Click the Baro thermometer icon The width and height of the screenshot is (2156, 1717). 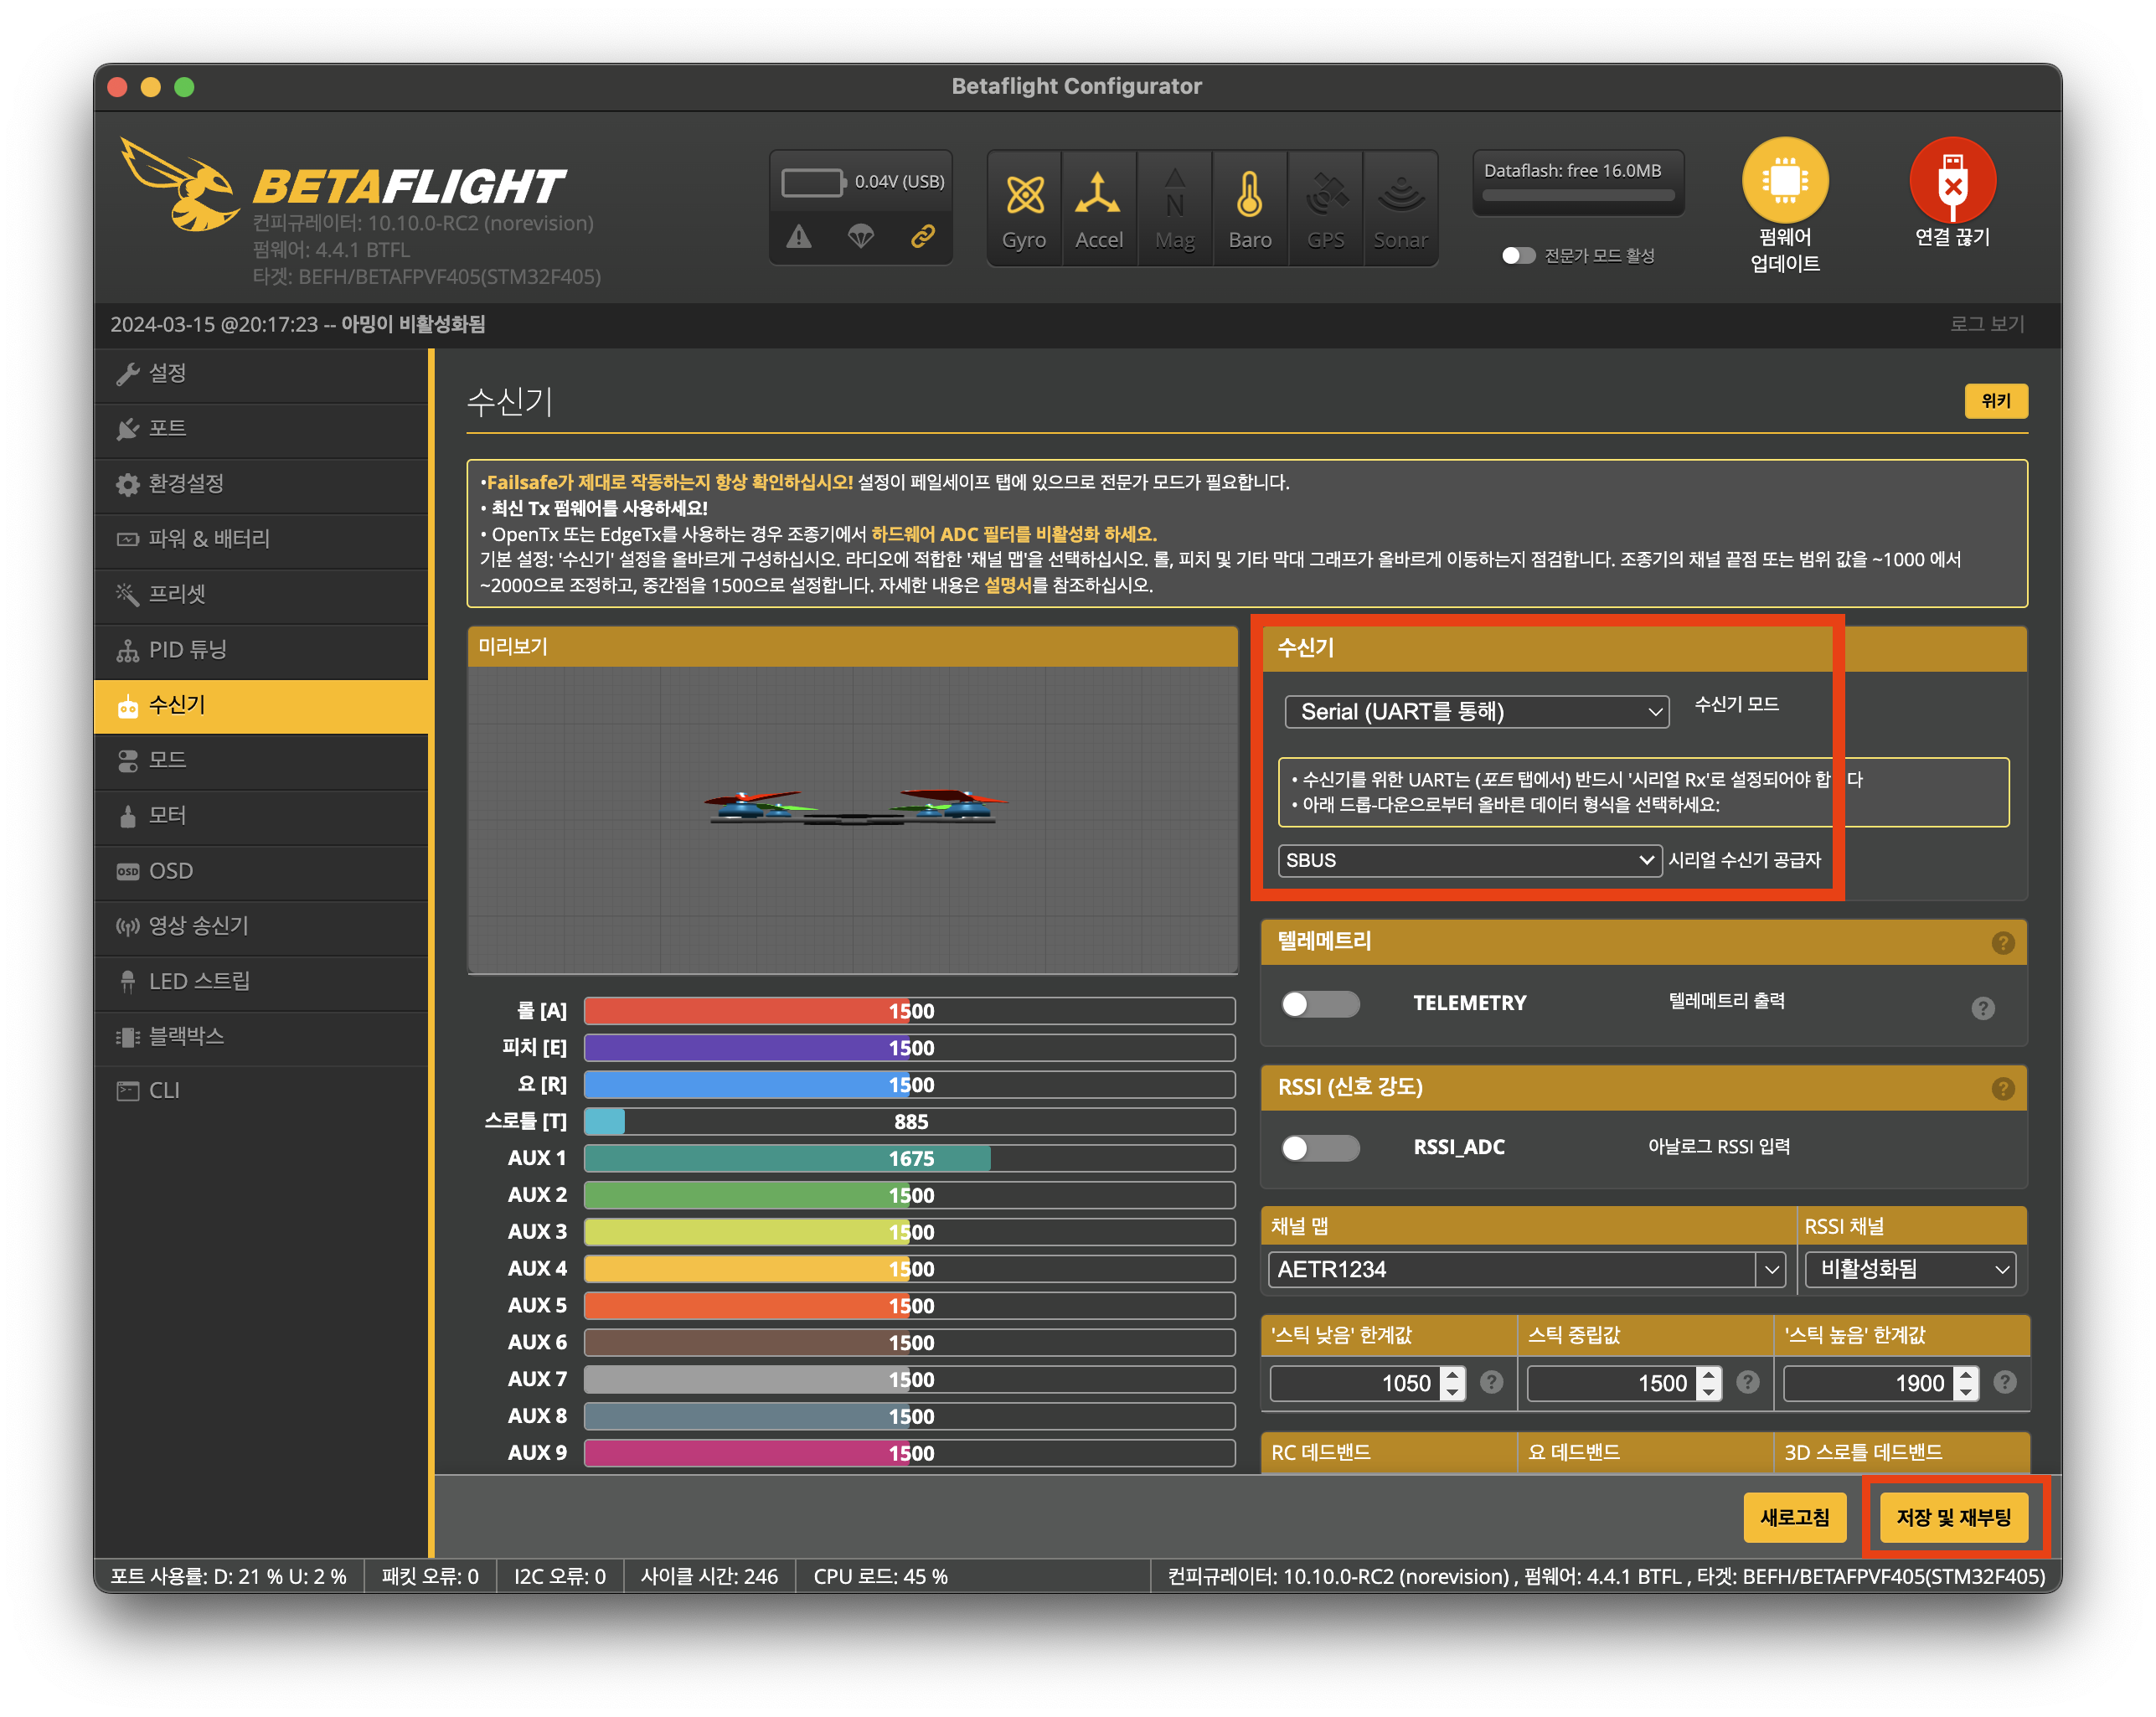(x=1249, y=196)
